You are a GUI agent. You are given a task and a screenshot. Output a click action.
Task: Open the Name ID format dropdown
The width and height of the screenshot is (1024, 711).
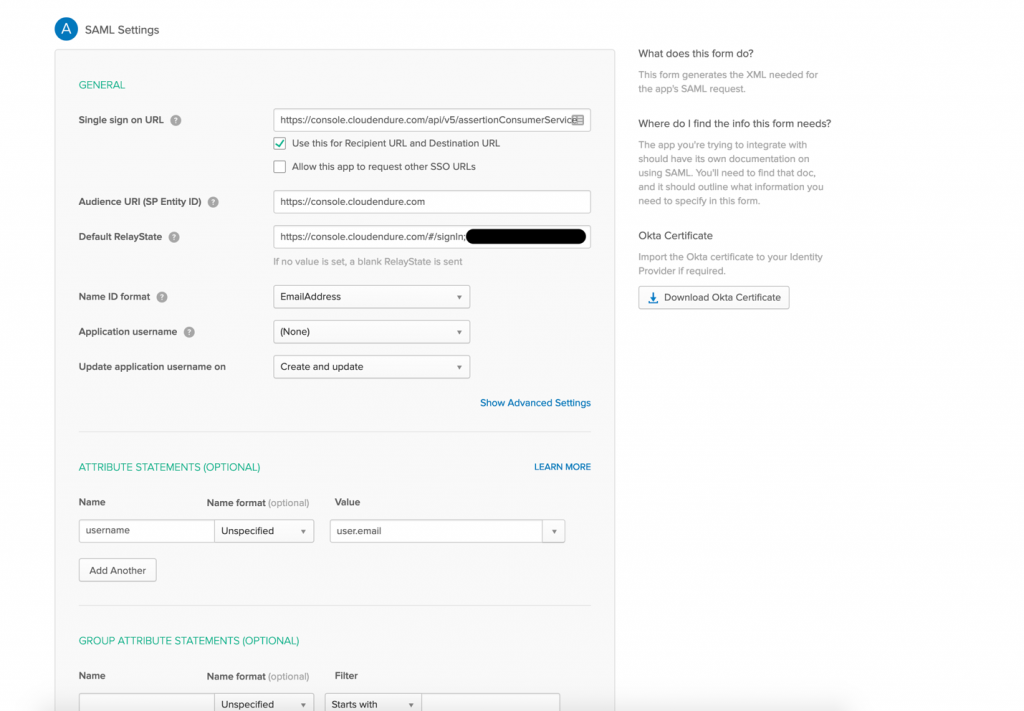click(x=371, y=296)
